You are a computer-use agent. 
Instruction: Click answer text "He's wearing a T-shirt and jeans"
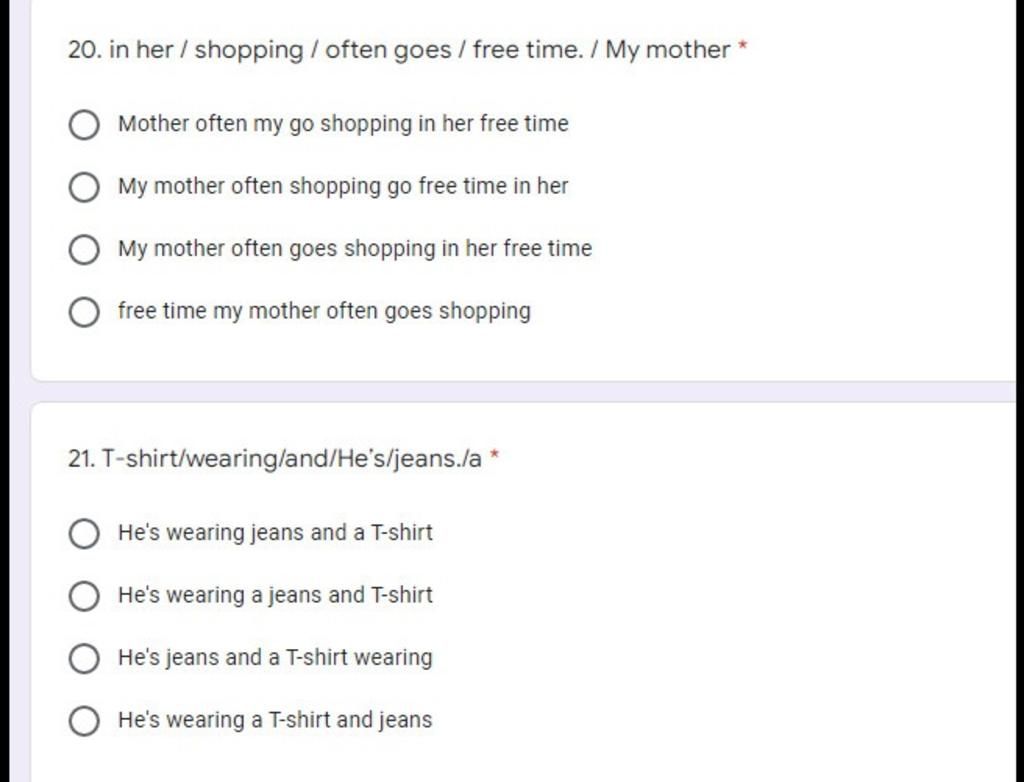coord(275,720)
